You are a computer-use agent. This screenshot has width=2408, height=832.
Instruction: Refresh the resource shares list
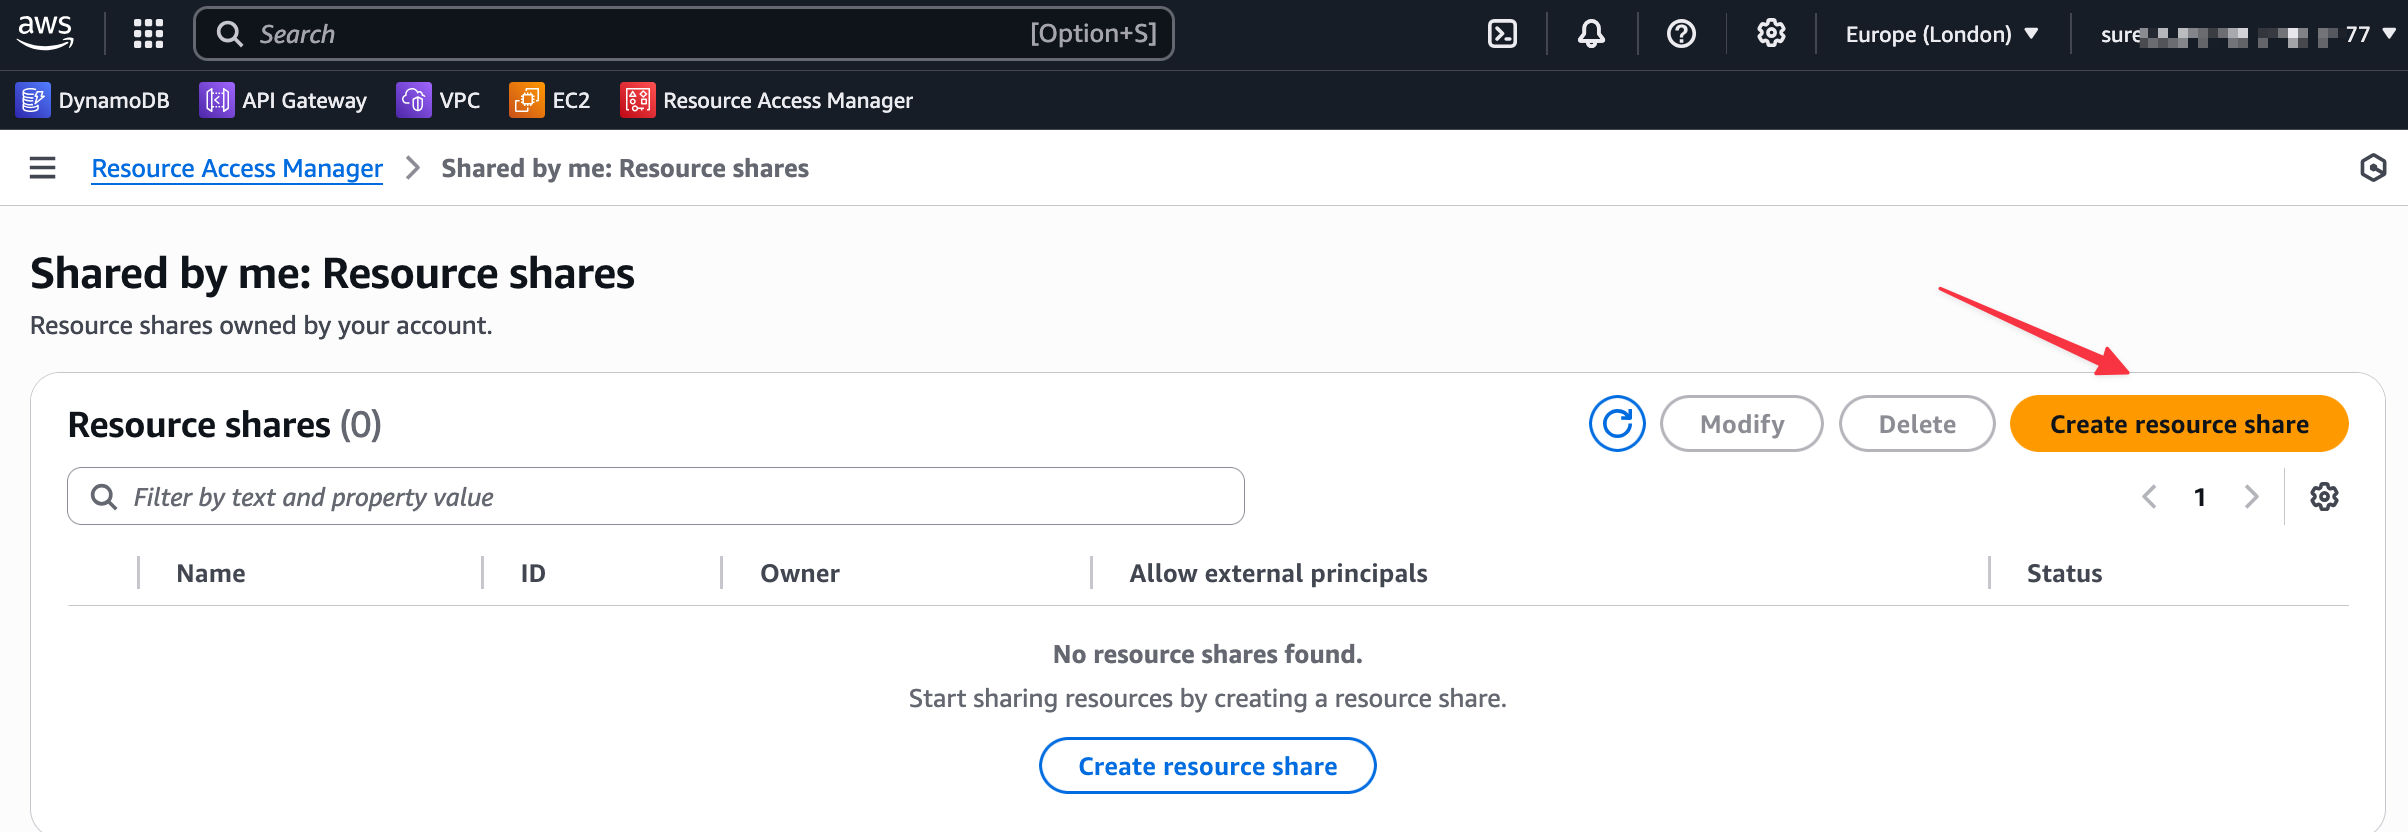click(1617, 424)
